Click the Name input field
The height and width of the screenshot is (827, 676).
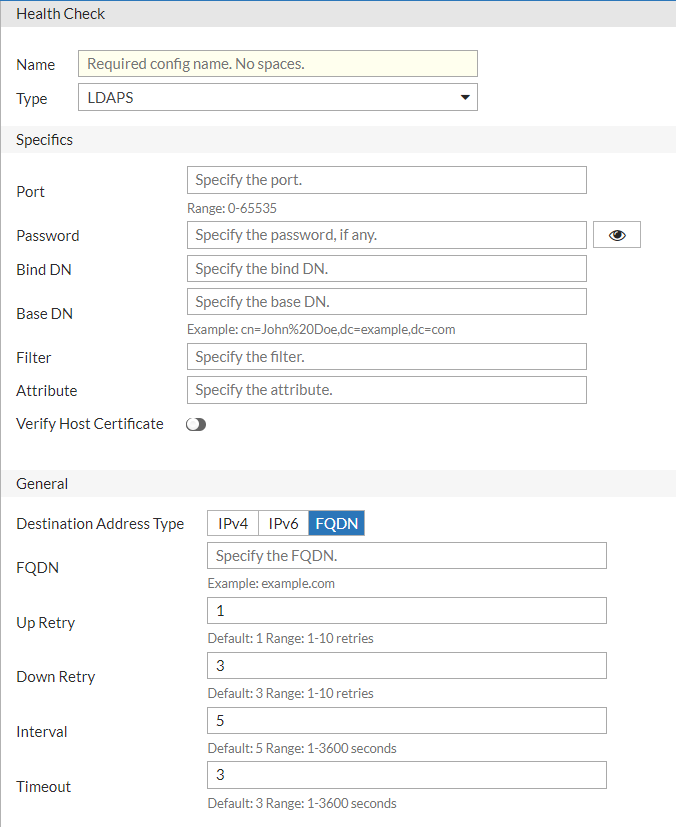278,64
